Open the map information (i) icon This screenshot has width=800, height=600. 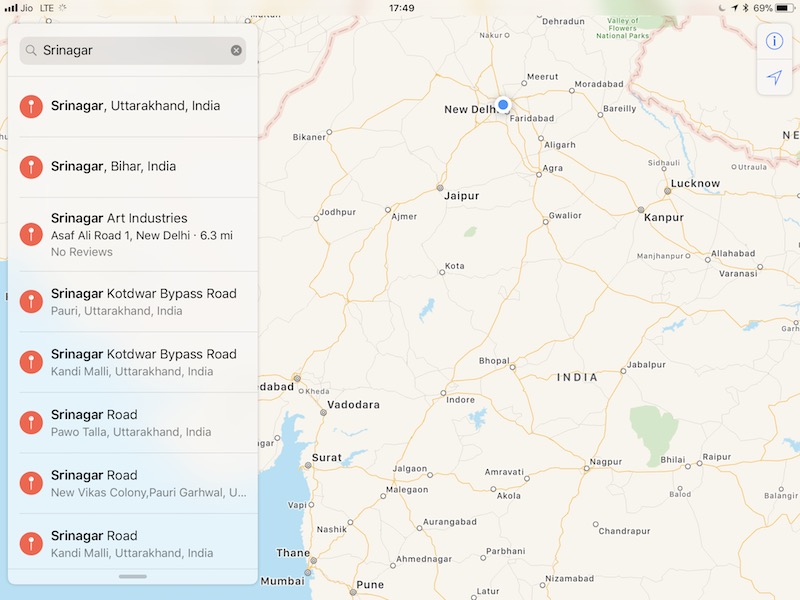pyautogui.click(x=773, y=41)
